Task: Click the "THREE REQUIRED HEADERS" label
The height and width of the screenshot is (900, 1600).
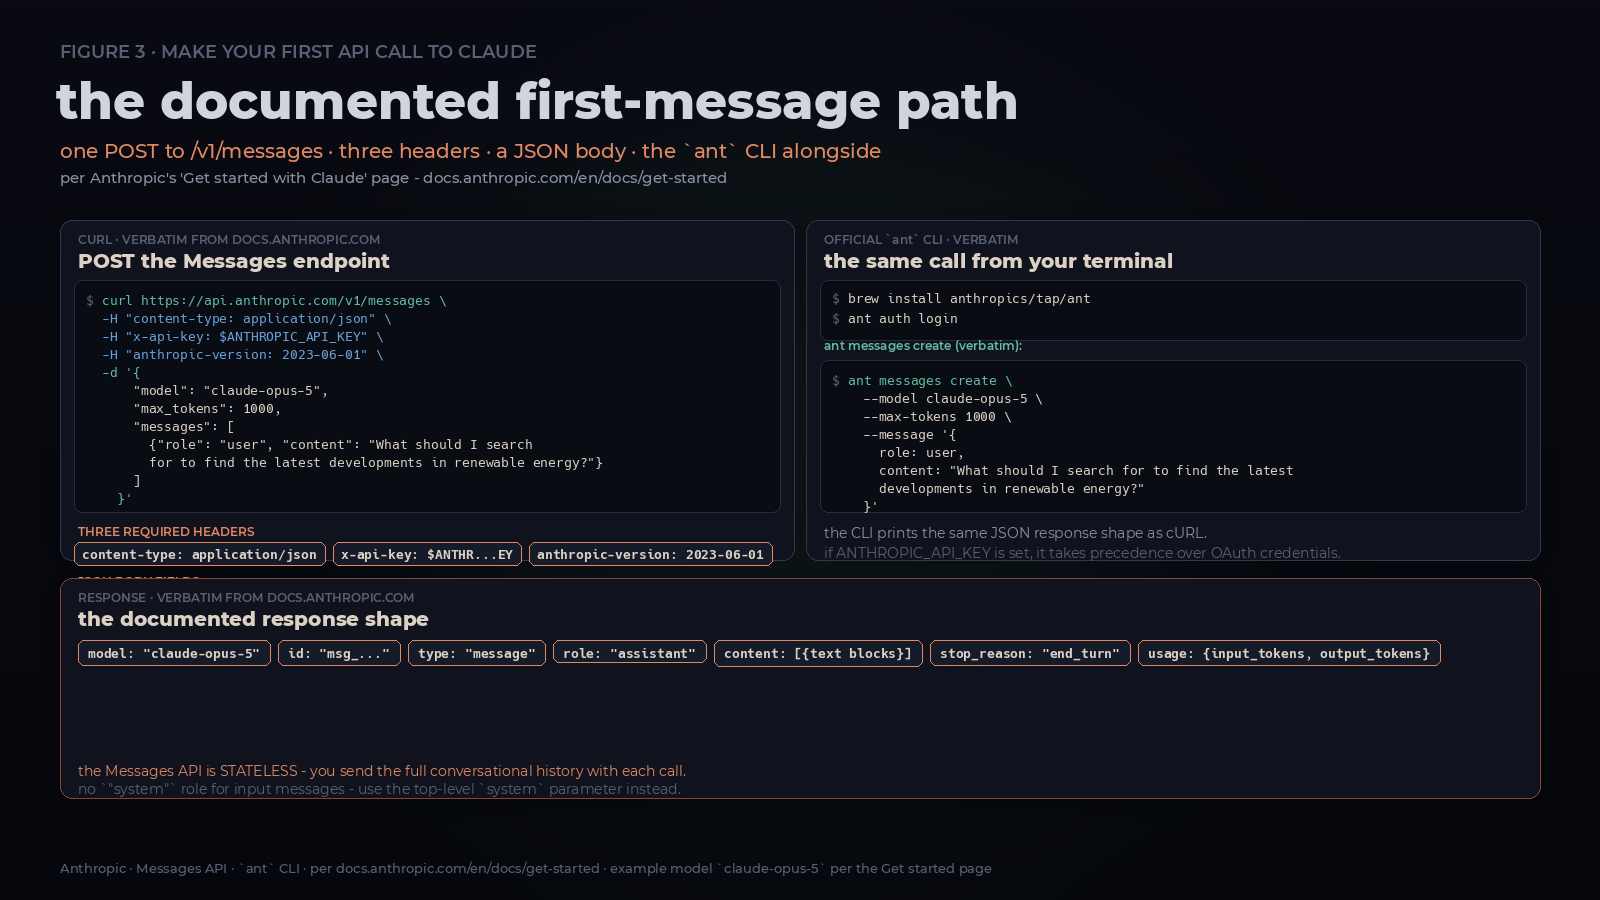Action: 166,532
